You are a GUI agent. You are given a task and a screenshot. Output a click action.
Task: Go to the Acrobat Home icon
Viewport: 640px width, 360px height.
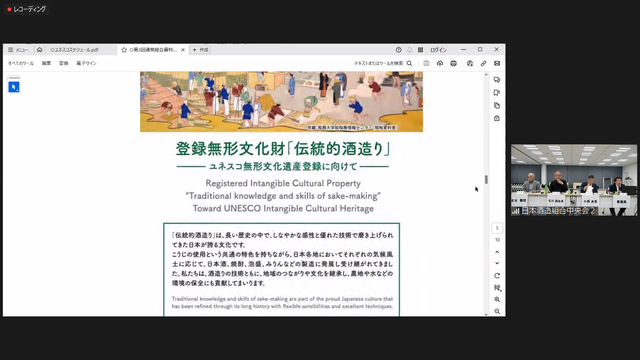click(40, 50)
